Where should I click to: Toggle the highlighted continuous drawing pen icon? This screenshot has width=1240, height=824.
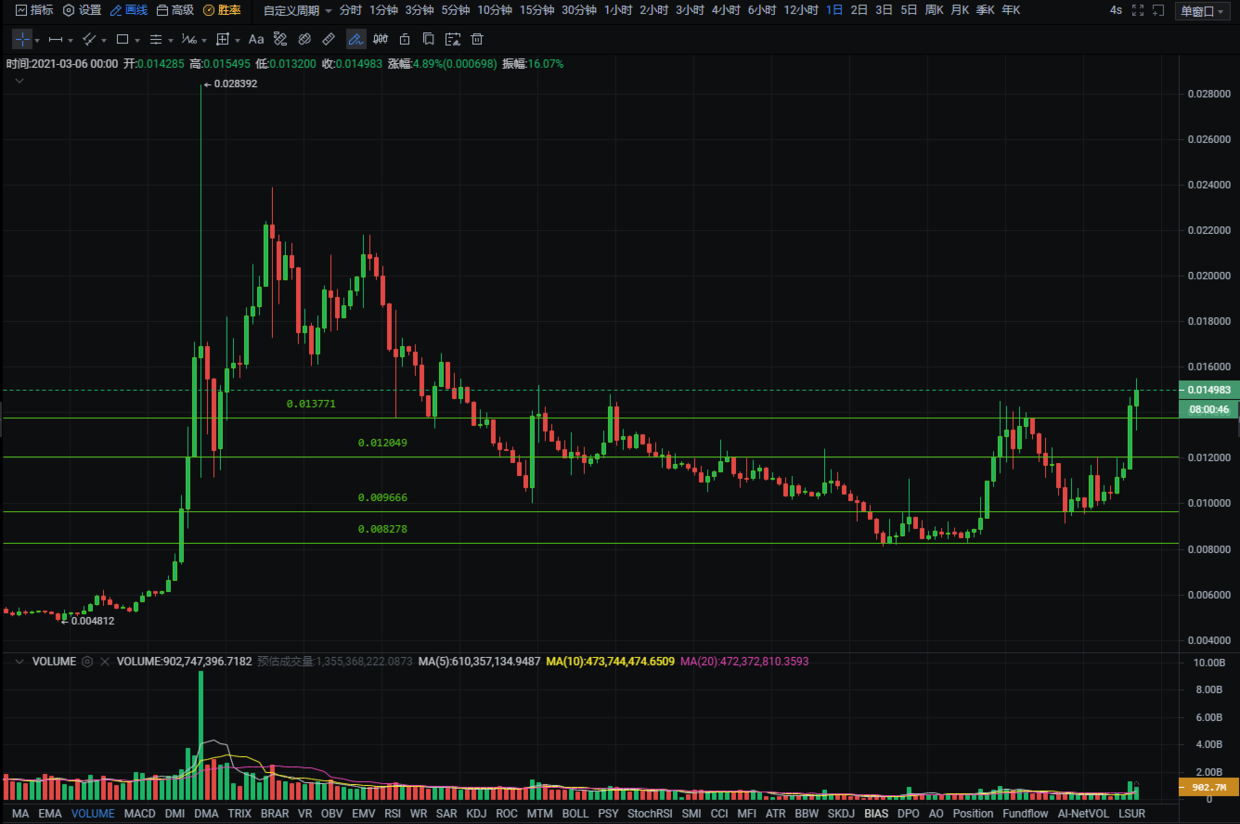(355, 39)
